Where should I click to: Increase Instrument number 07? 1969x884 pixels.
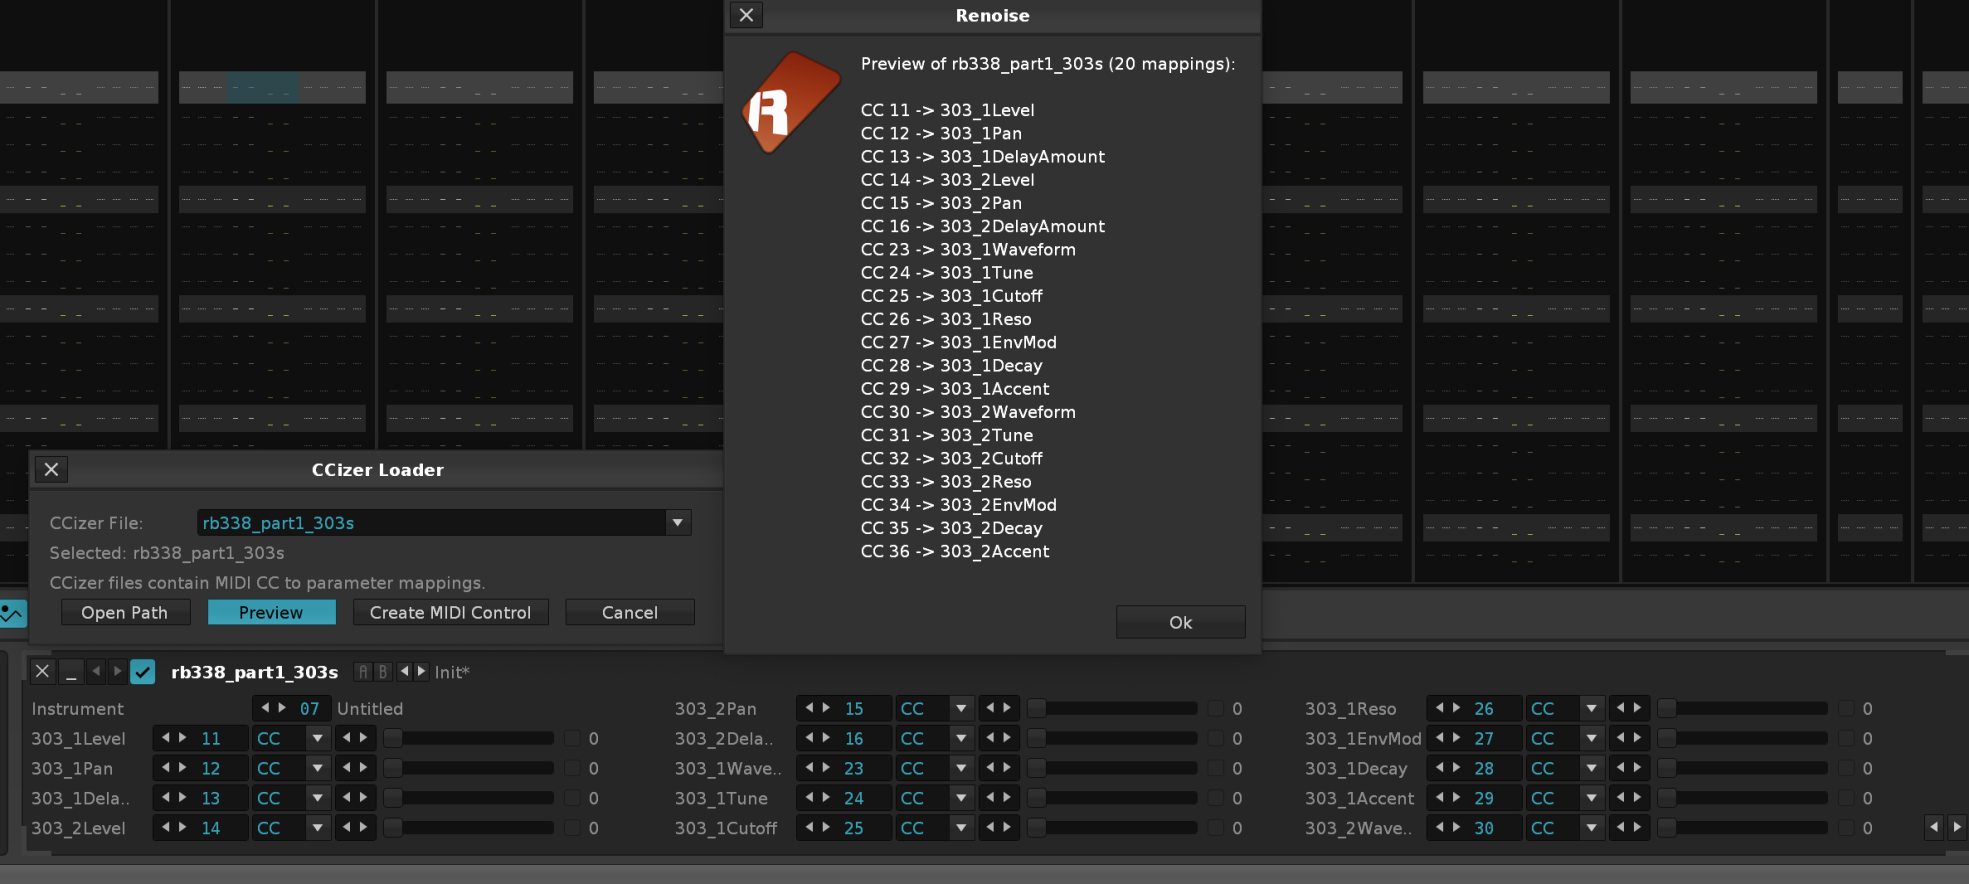[x=282, y=708]
